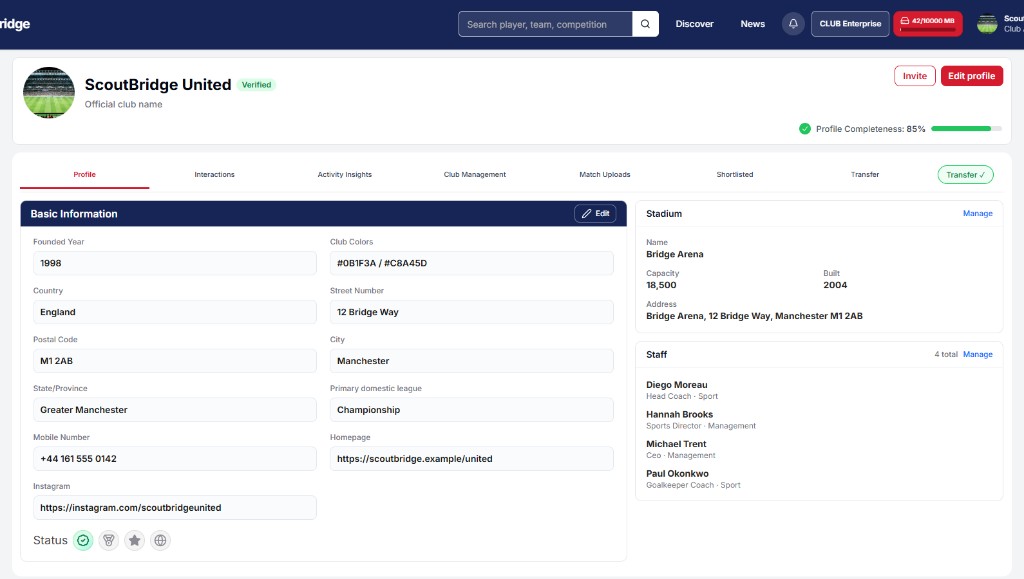Click the stadium address text
Image resolution: width=1024 pixels, height=579 pixels.
click(754, 316)
